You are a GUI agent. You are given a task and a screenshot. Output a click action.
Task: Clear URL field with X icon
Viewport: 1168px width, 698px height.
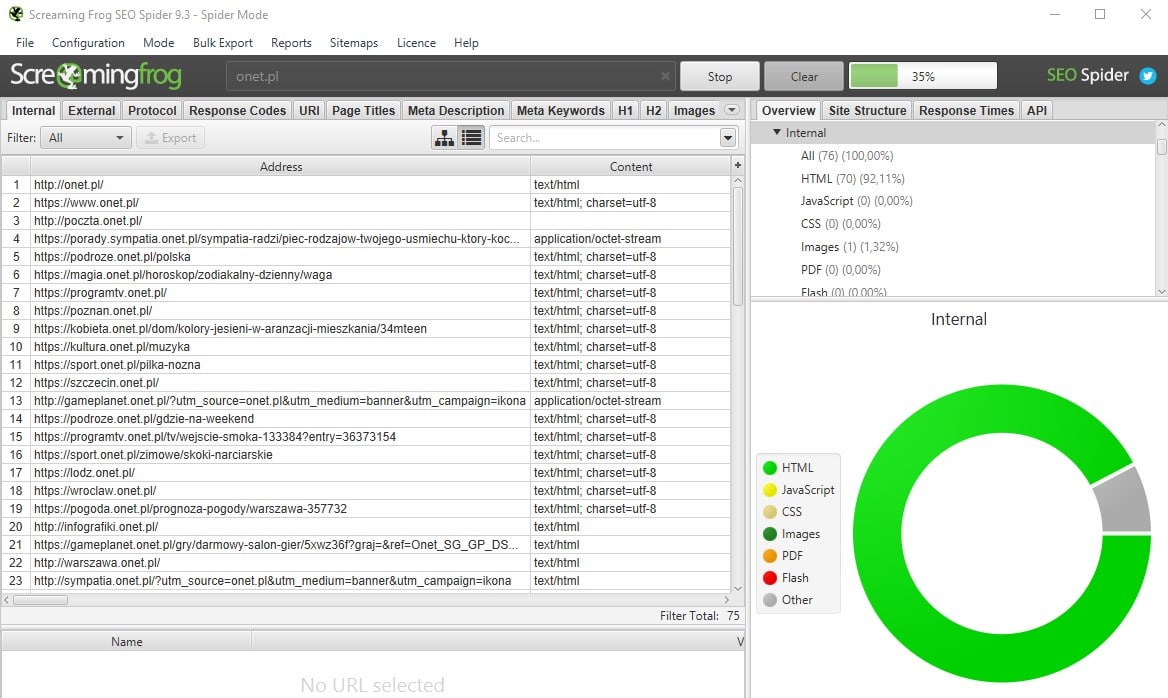[x=664, y=76]
